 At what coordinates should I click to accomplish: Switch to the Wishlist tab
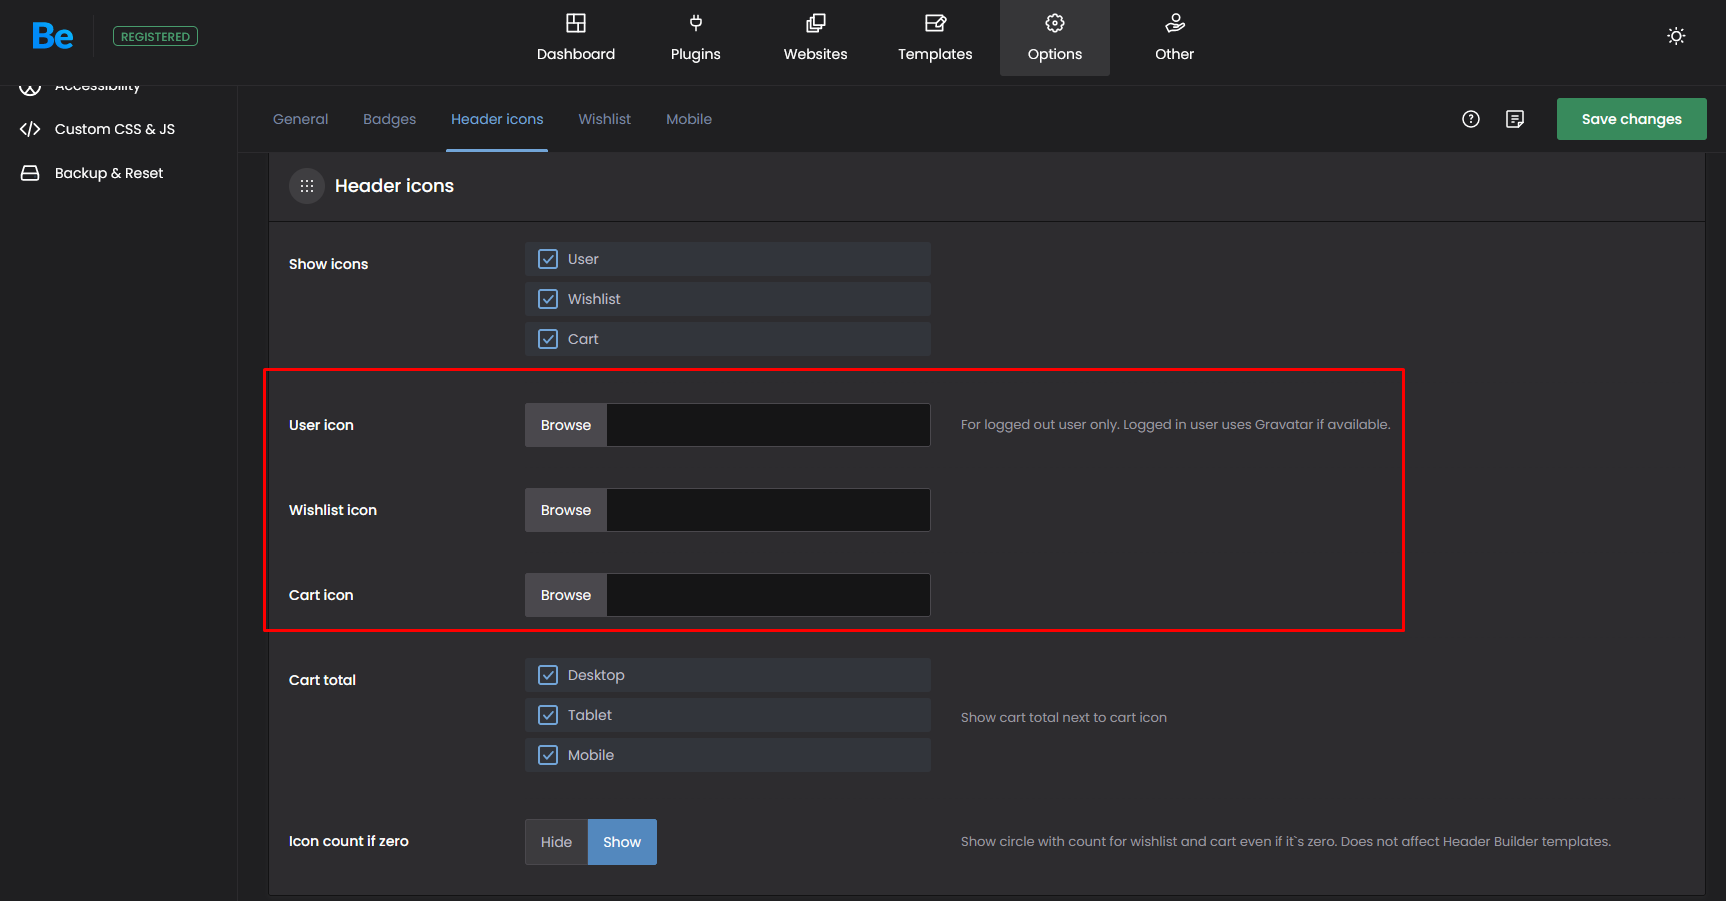(x=604, y=119)
